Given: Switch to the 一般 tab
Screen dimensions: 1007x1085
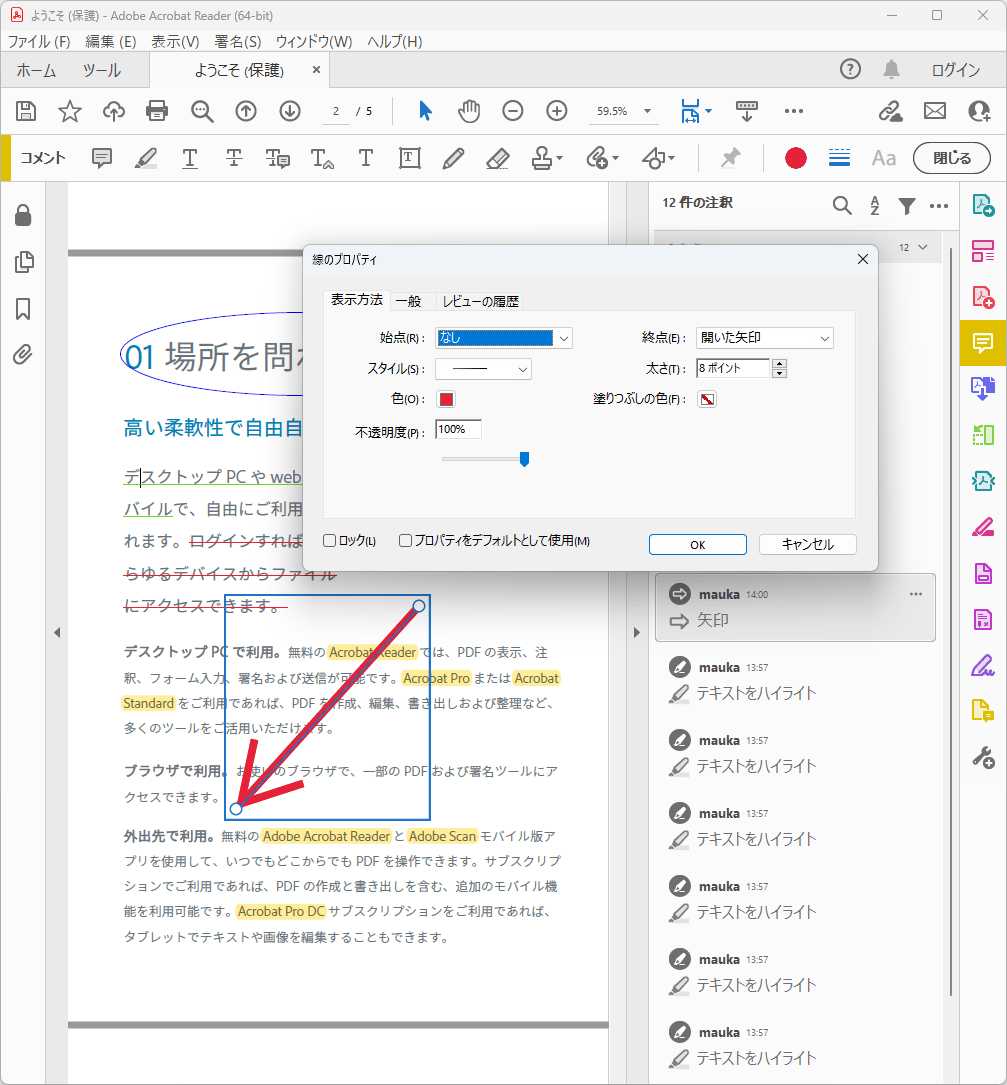Looking at the screenshot, I should pos(408,301).
